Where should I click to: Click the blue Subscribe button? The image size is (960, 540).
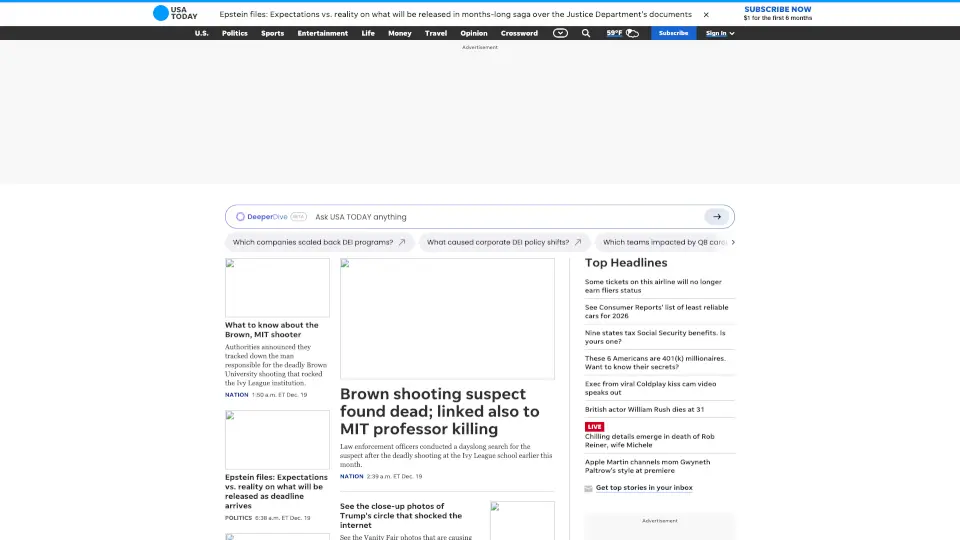click(x=673, y=33)
